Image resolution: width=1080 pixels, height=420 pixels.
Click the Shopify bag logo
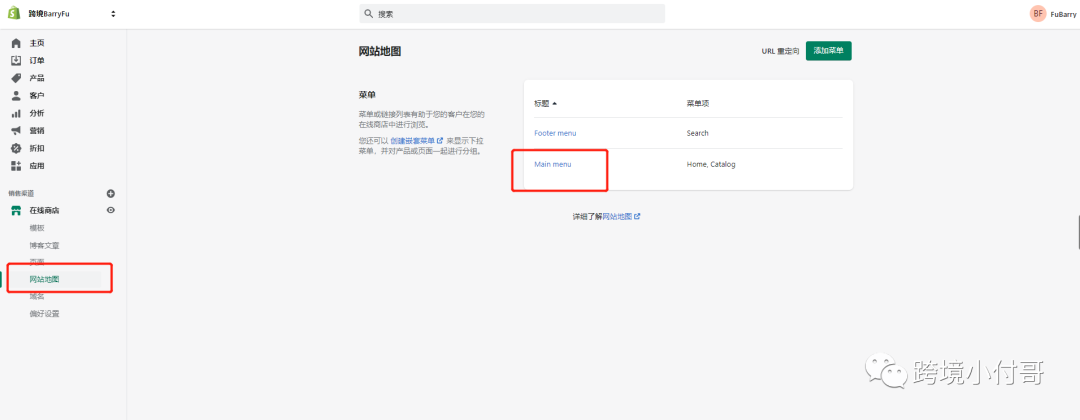(x=14, y=13)
